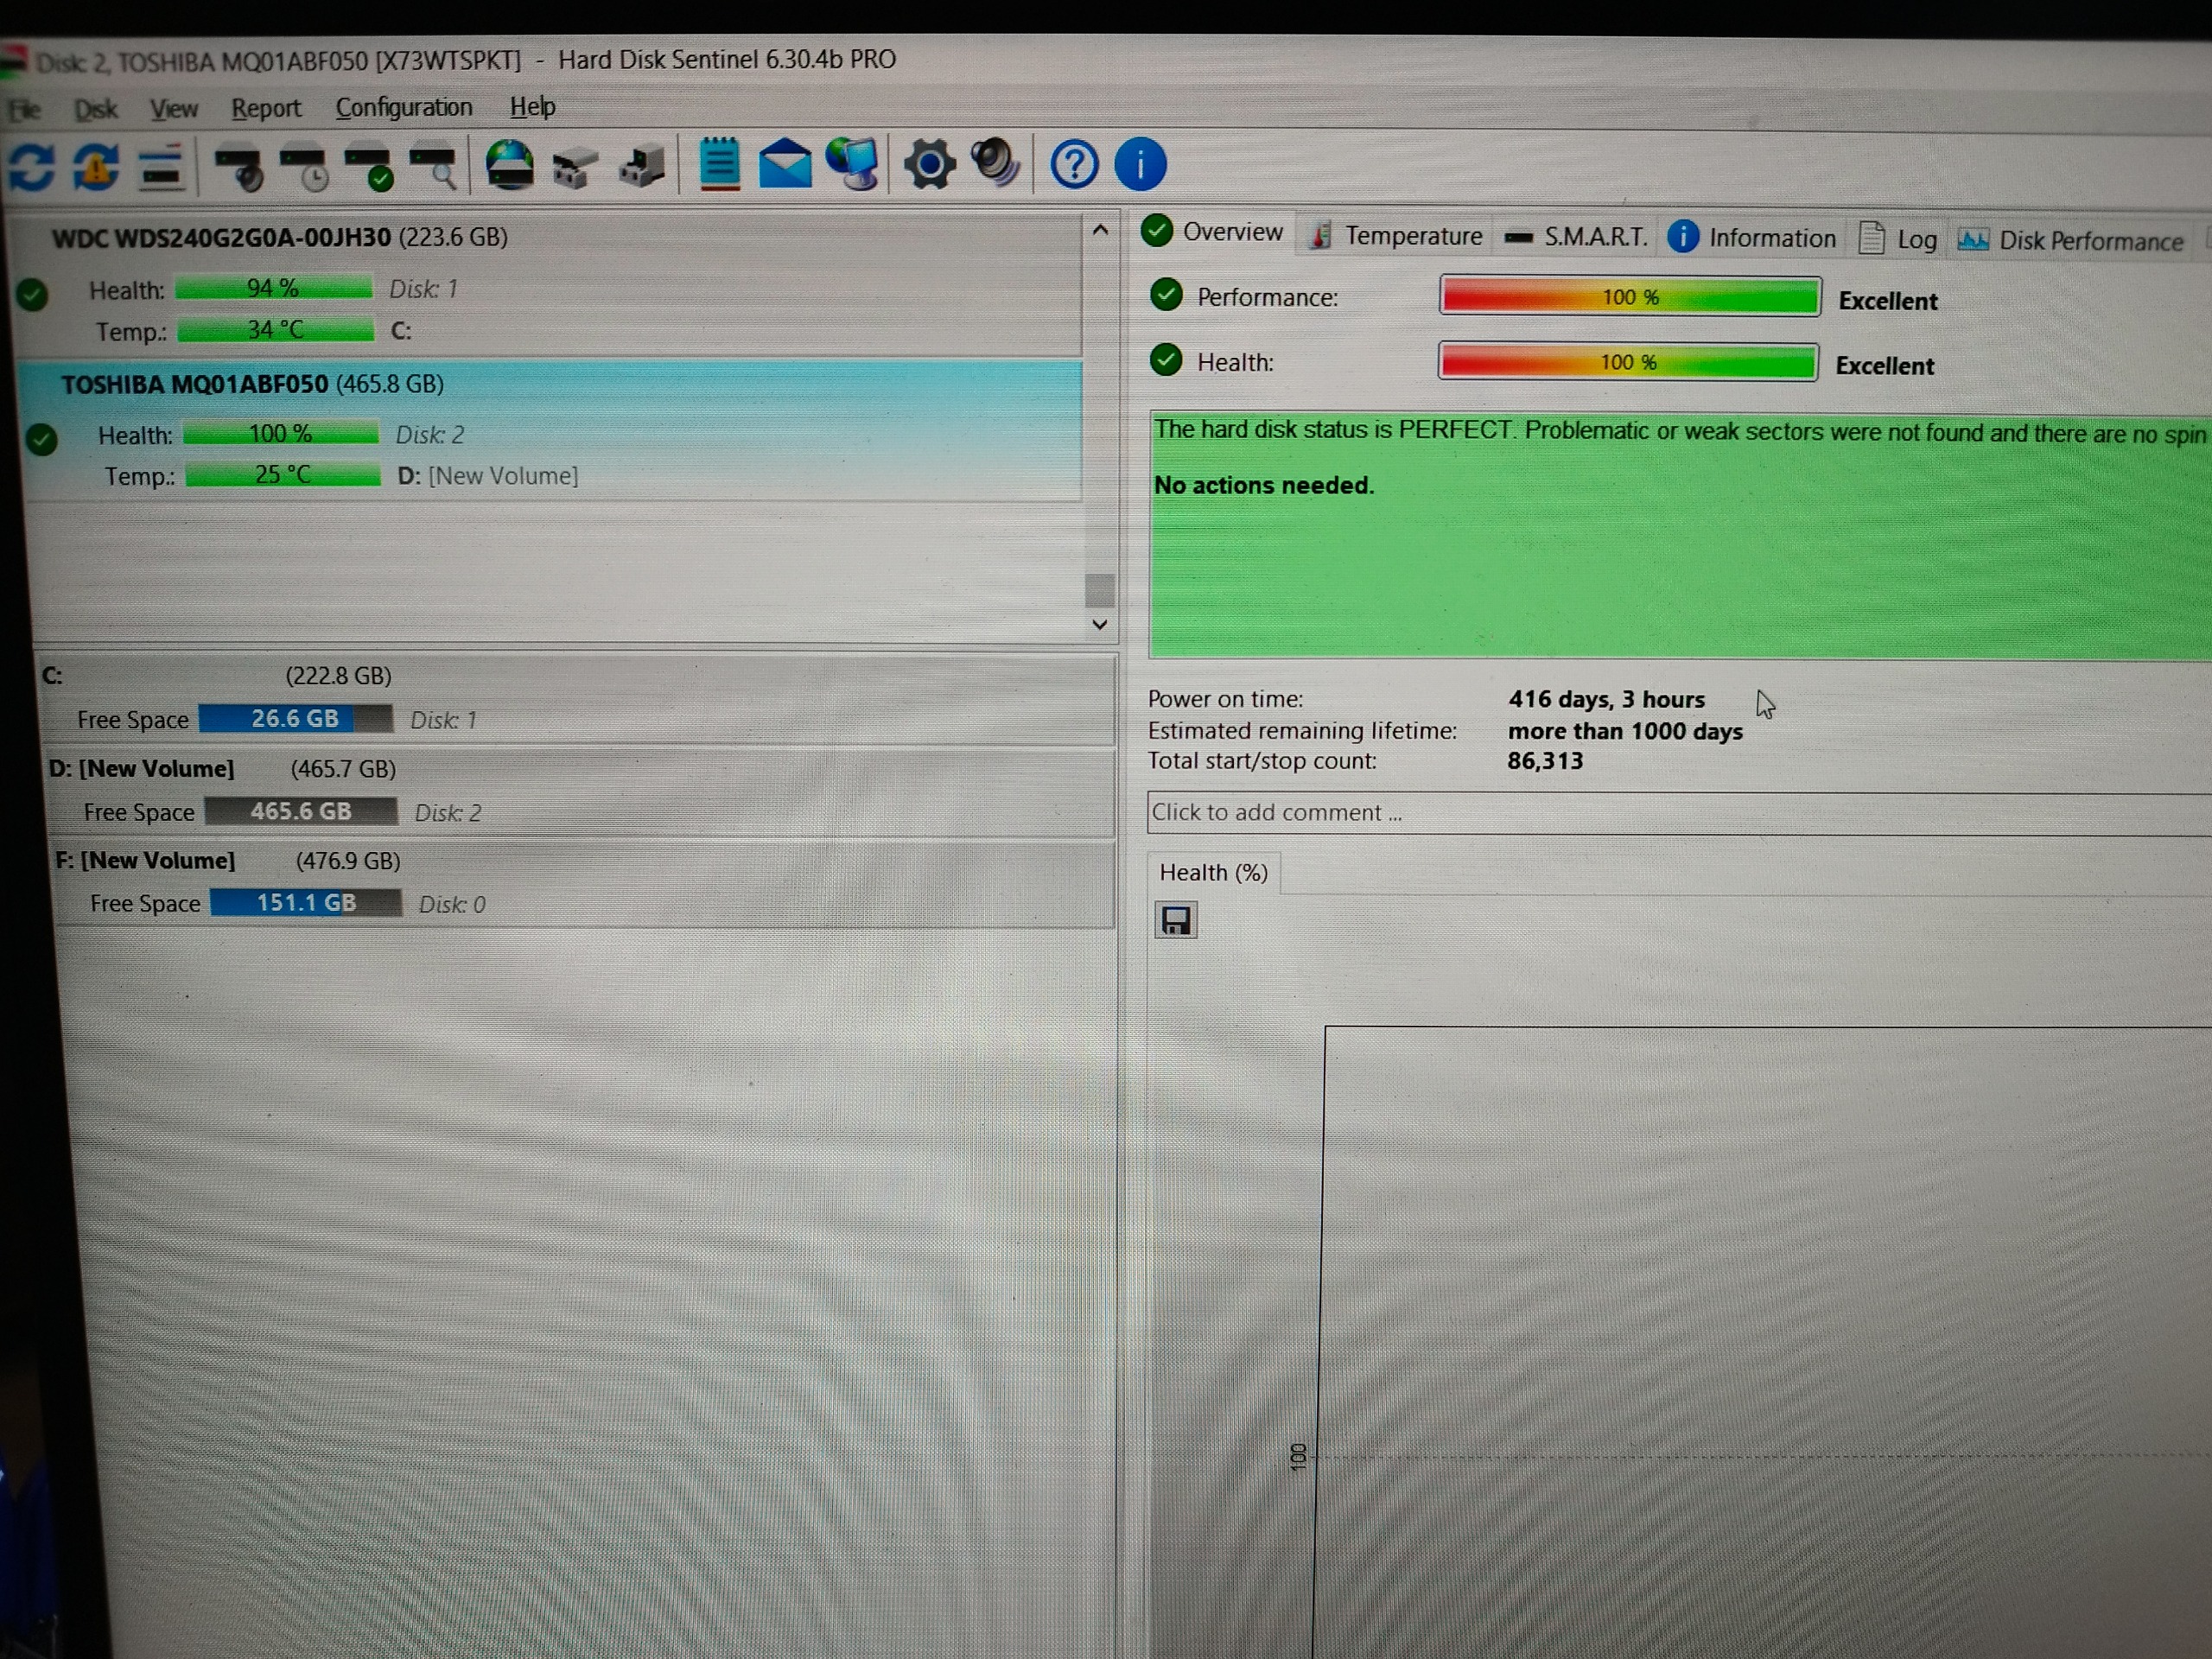Click the floppy save icon under Health (%)
Viewport: 2212px width, 1659px height.
[x=1176, y=920]
